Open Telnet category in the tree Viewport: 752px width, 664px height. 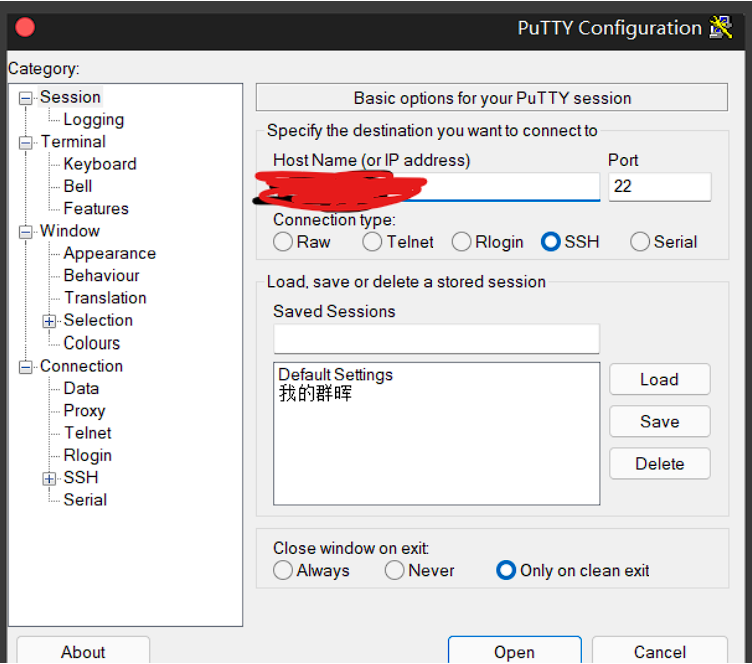[x=87, y=432]
